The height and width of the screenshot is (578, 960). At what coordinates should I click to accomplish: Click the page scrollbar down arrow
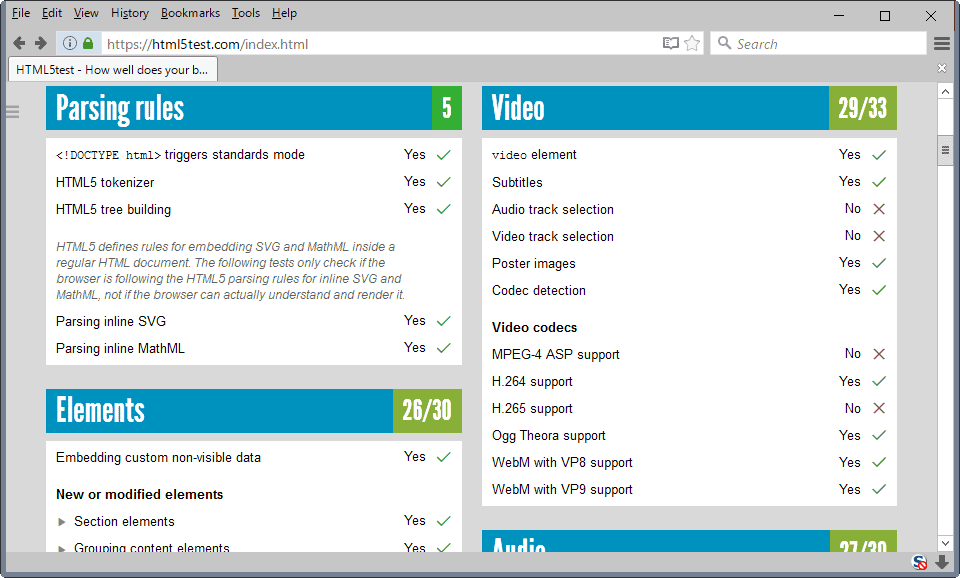click(x=945, y=543)
